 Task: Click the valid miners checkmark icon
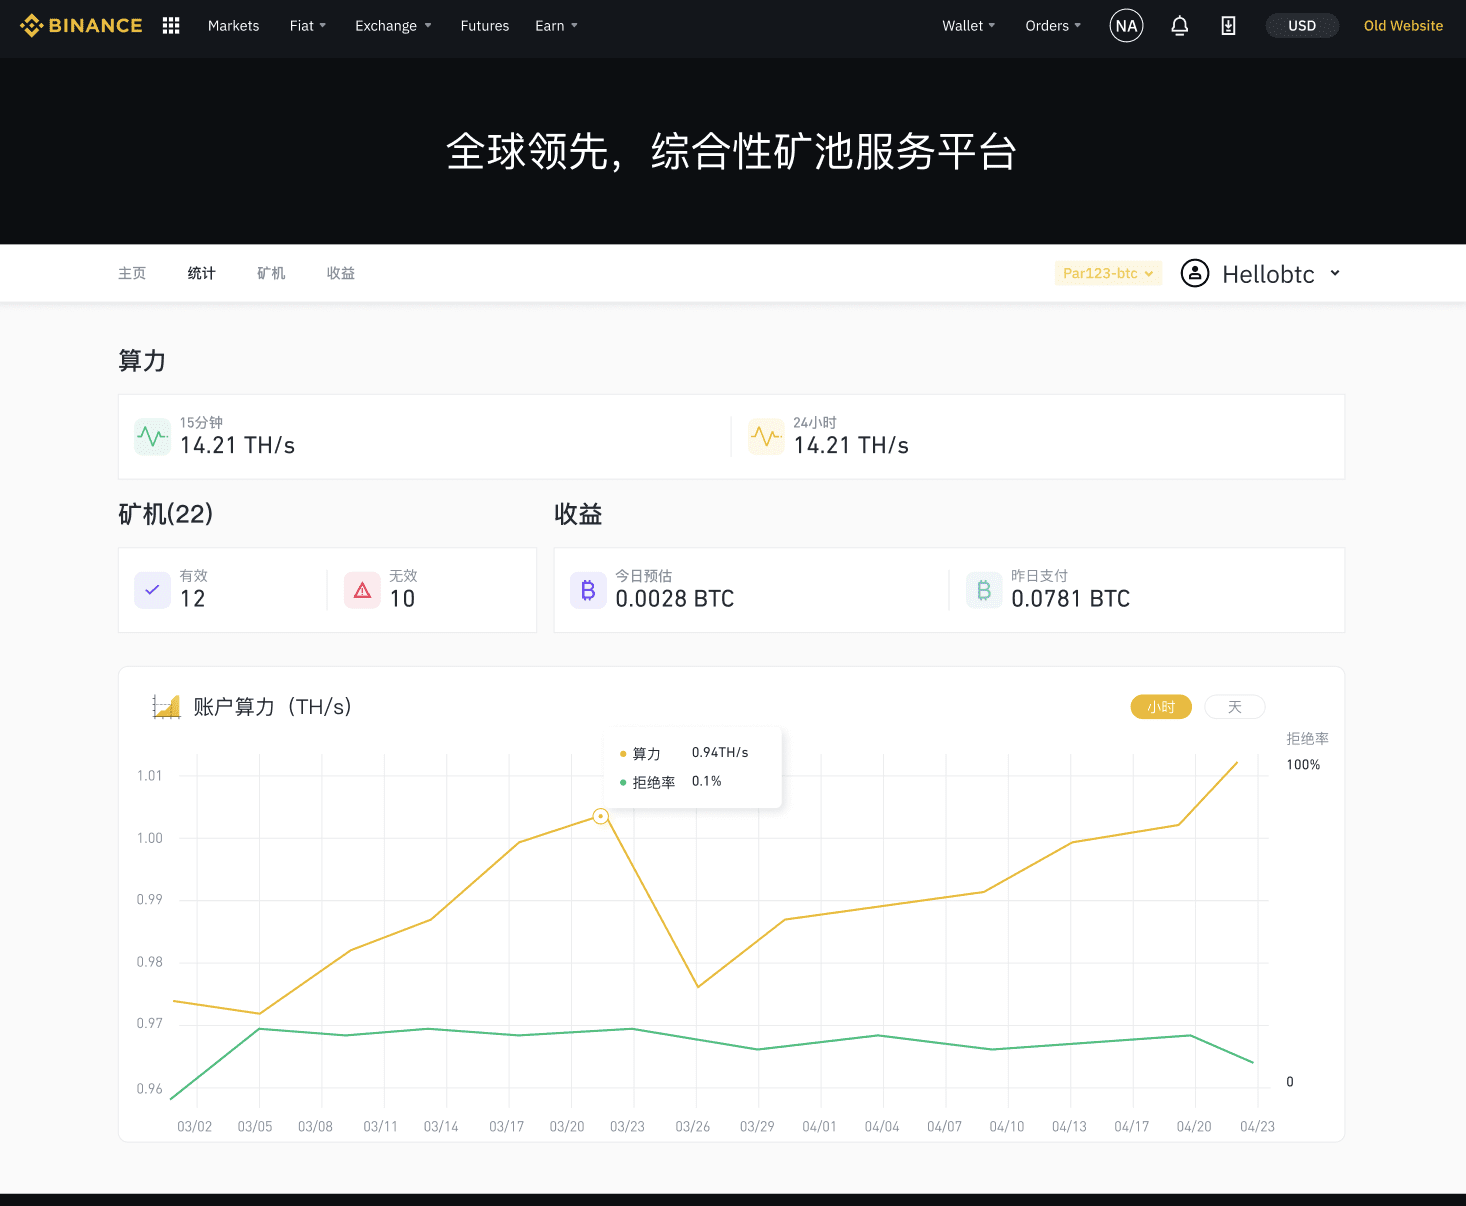(x=152, y=590)
